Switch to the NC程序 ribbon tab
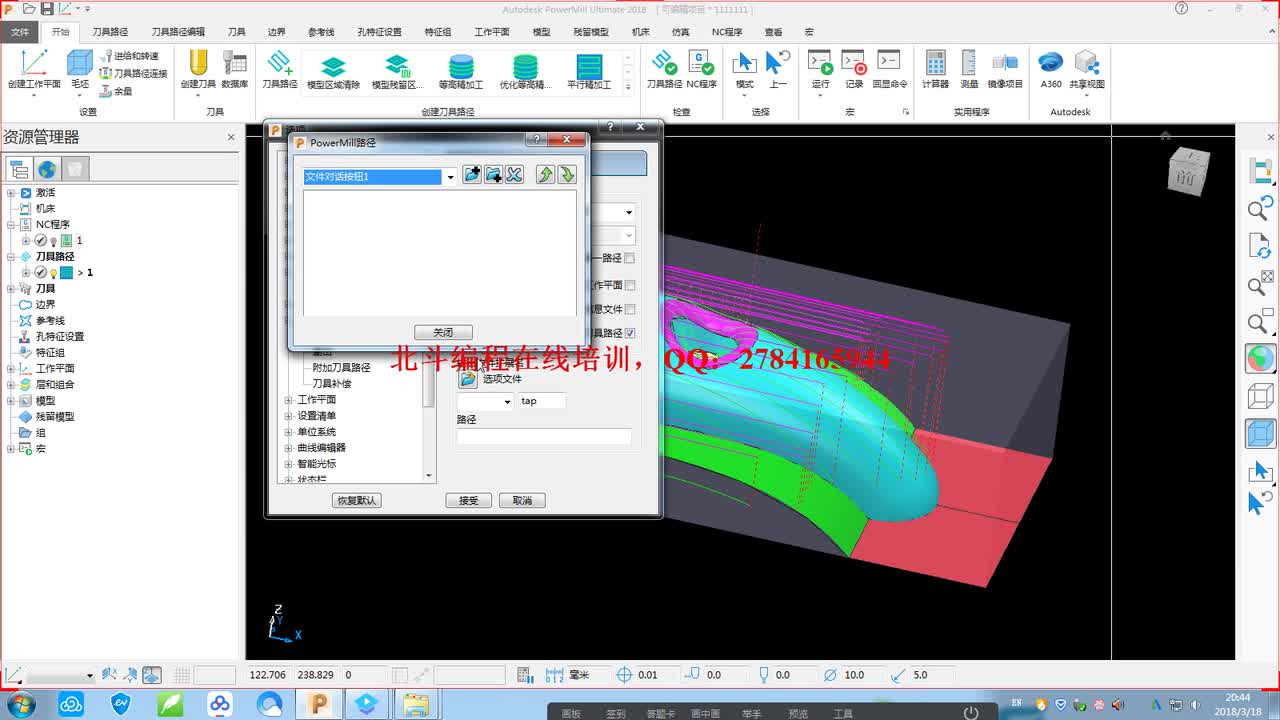The image size is (1280, 720). (726, 32)
